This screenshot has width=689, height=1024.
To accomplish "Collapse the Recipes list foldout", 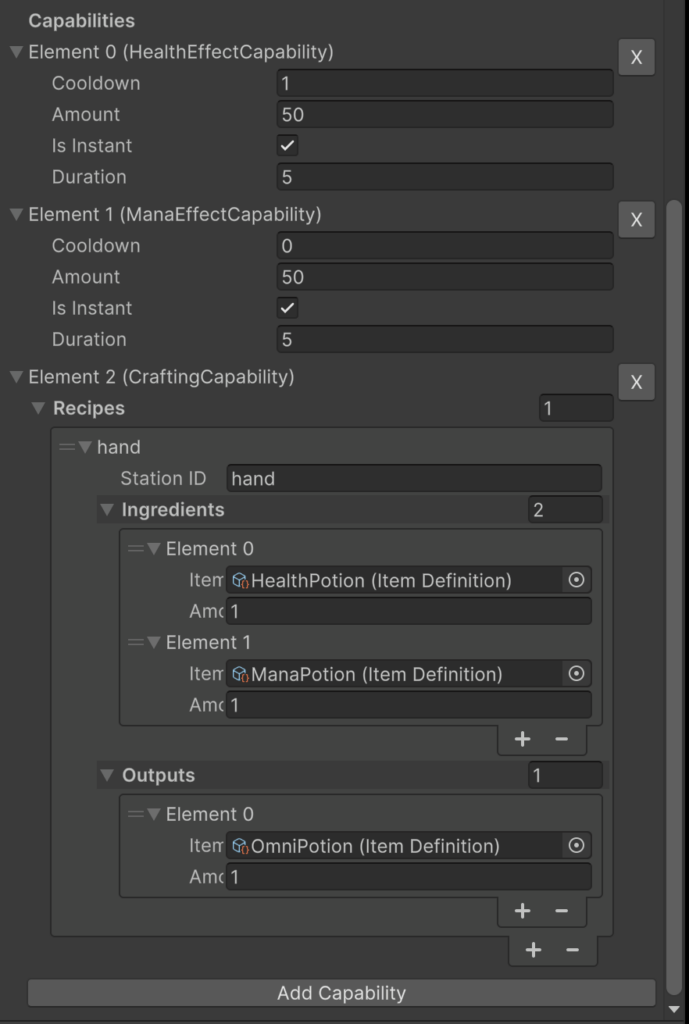I will 39,408.
